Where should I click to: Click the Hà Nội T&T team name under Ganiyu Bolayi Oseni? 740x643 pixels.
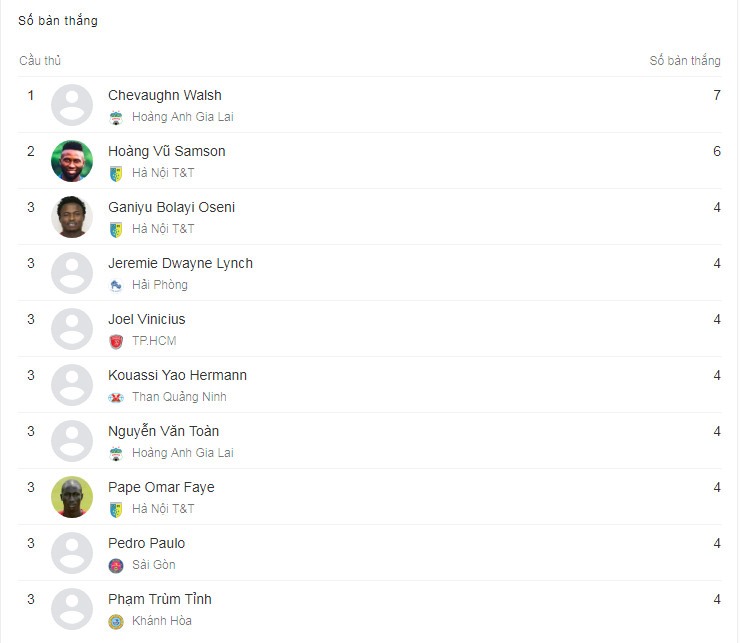[163, 229]
